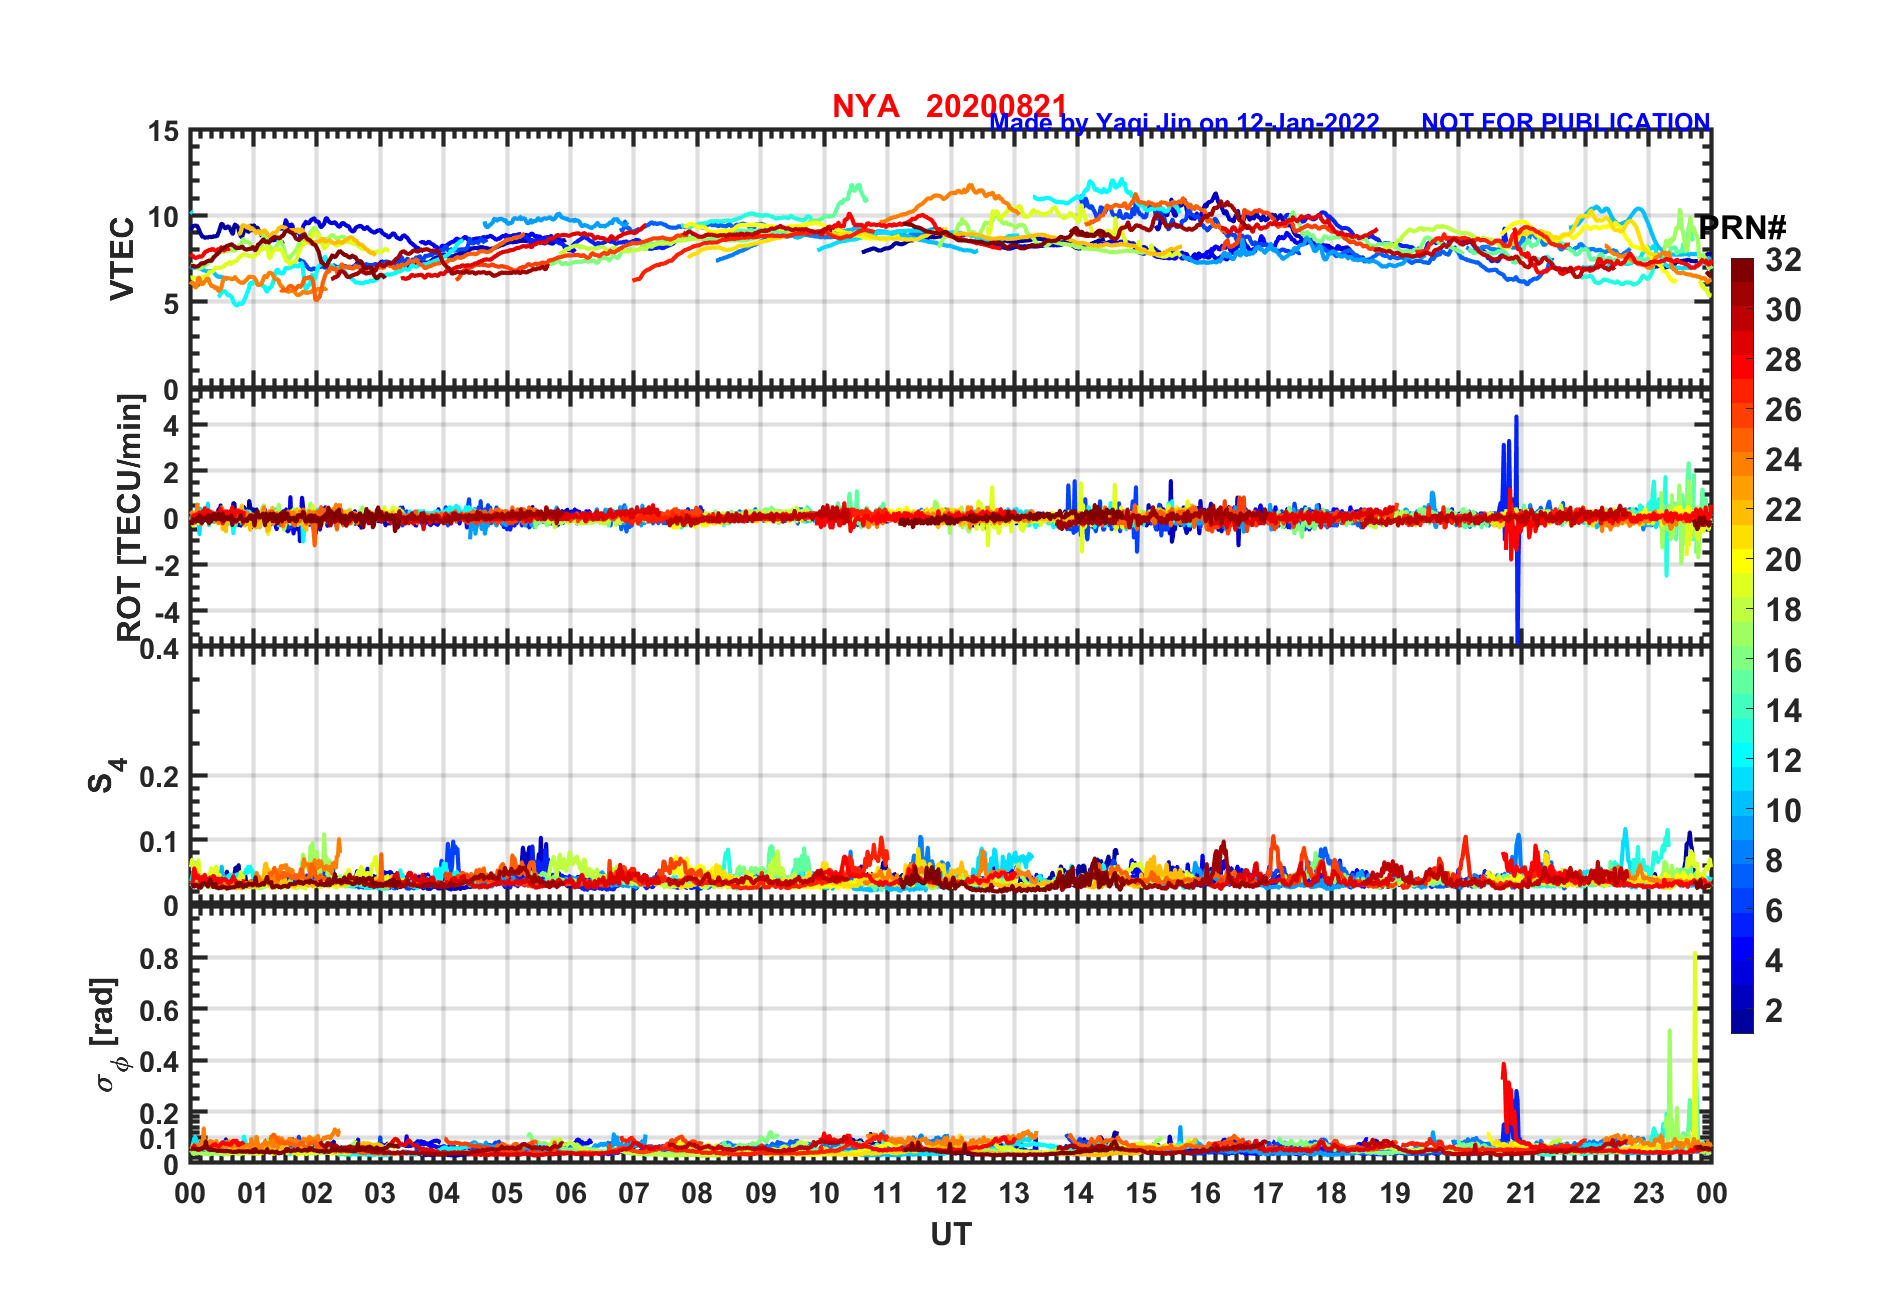Click the sigma phi tick value 0.8

coord(158,958)
